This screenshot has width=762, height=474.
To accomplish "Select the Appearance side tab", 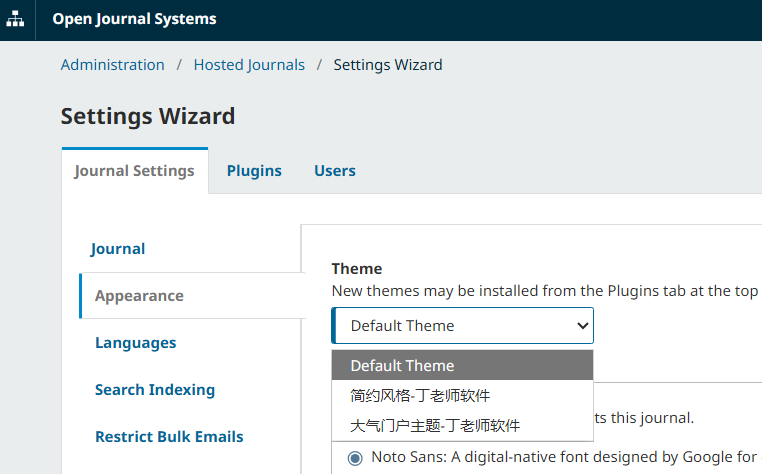I will 139,296.
